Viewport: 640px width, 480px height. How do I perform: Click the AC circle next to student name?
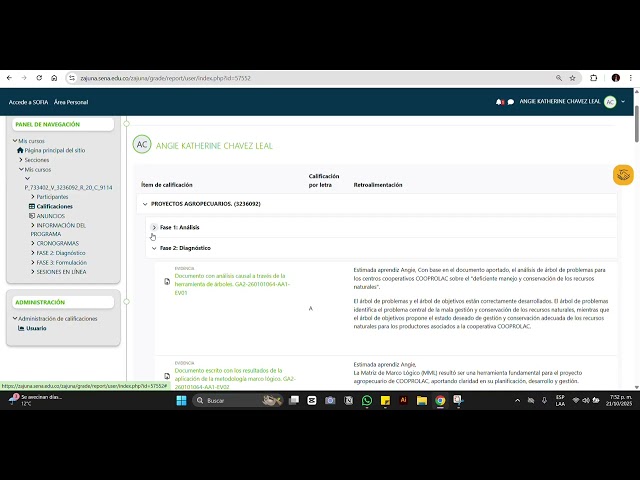[x=142, y=144]
